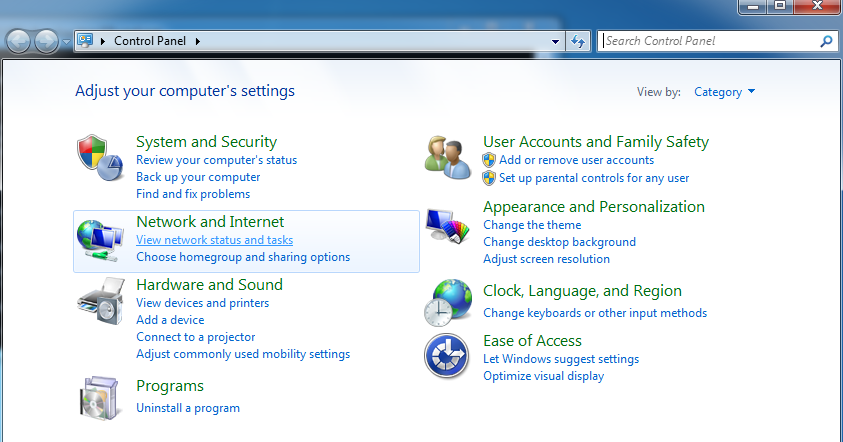Image resolution: width=843 pixels, height=442 pixels.
Task: Open the View by Category dropdown
Action: [x=724, y=92]
